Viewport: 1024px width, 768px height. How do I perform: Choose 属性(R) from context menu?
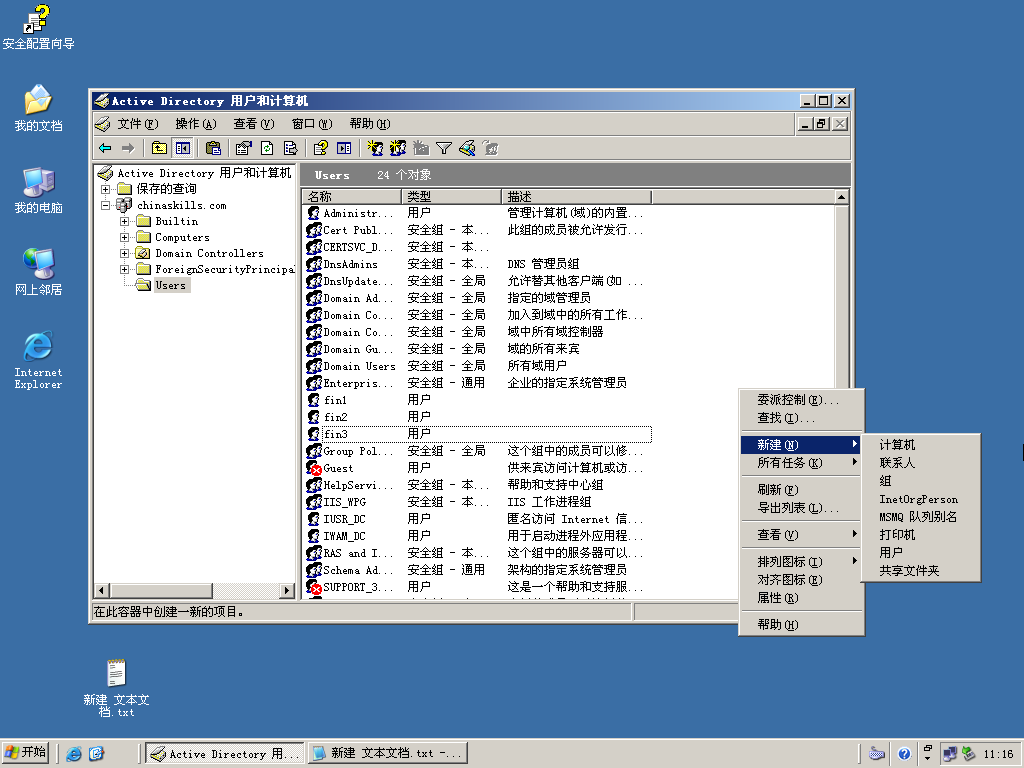point(801,598)
